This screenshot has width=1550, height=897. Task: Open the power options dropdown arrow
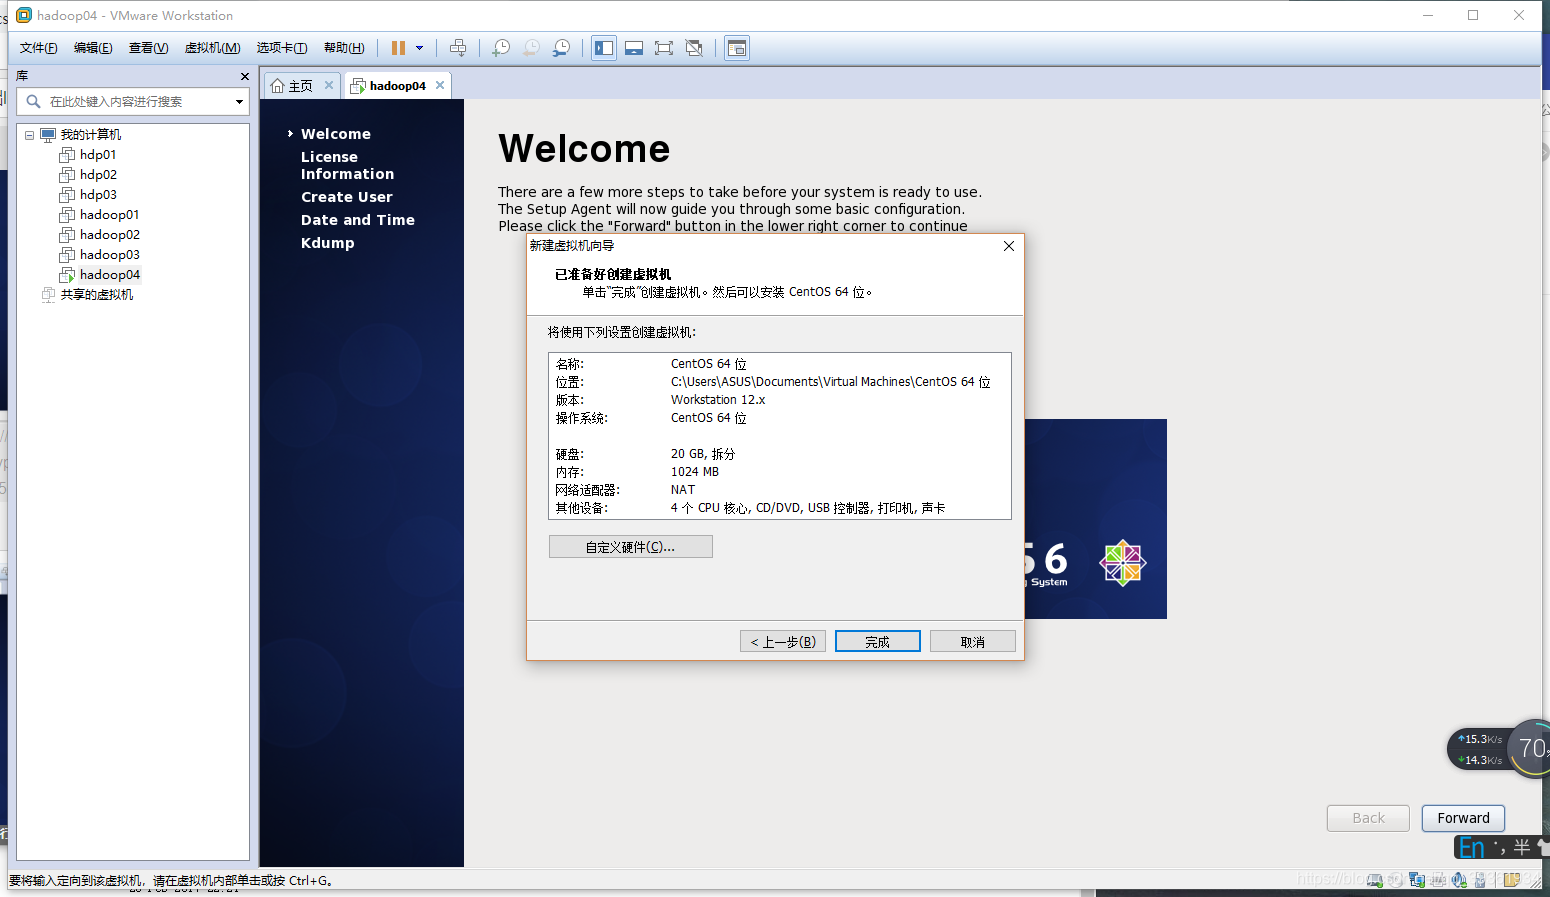coord(419,48)
